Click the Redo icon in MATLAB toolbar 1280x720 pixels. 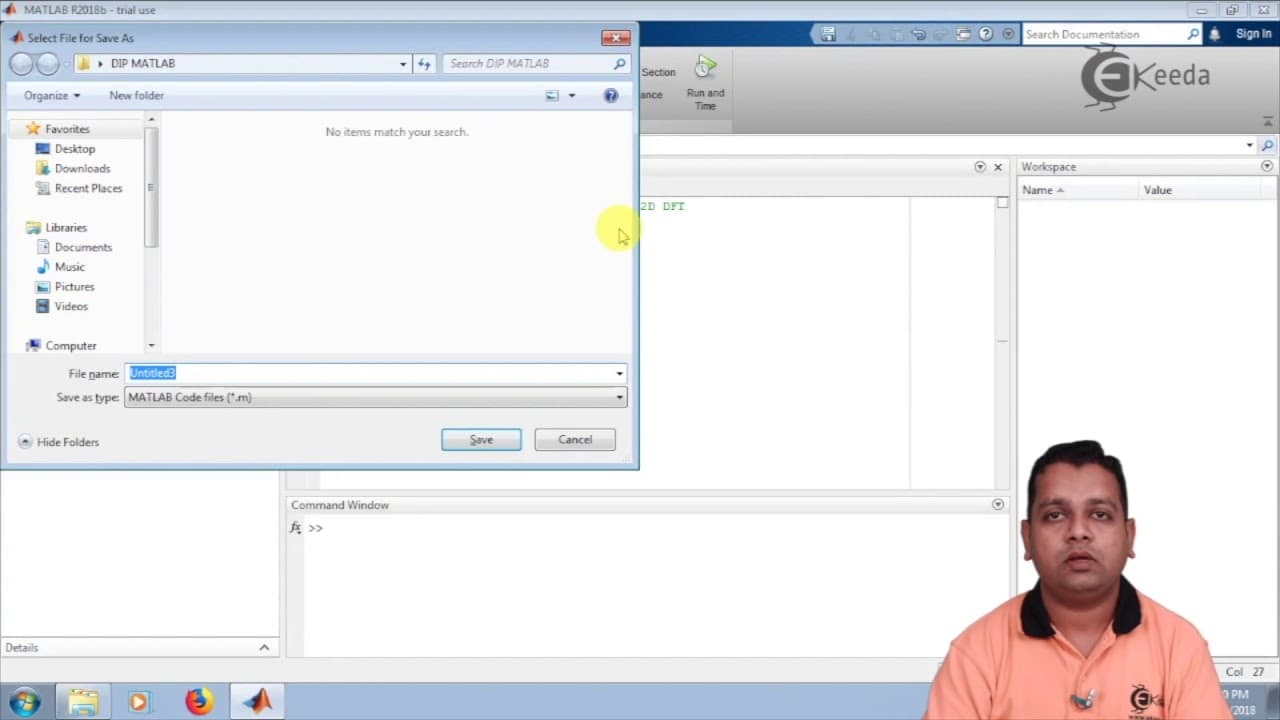tap(941, 34)
